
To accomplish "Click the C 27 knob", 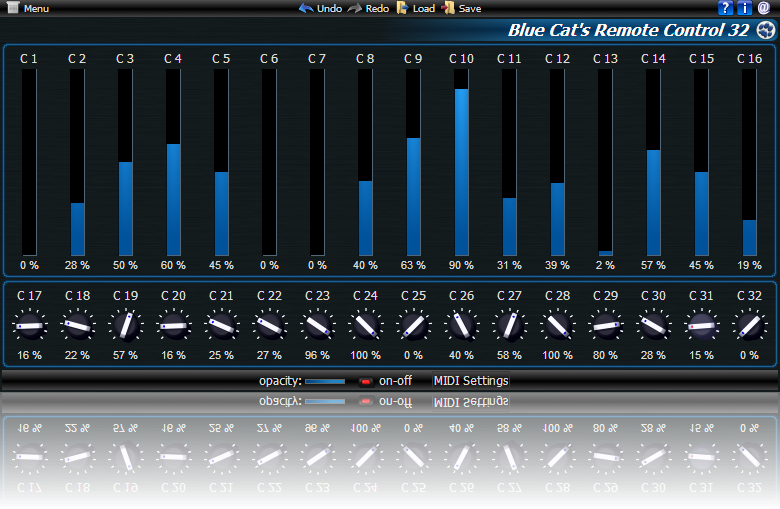I will tap(509, 325).
